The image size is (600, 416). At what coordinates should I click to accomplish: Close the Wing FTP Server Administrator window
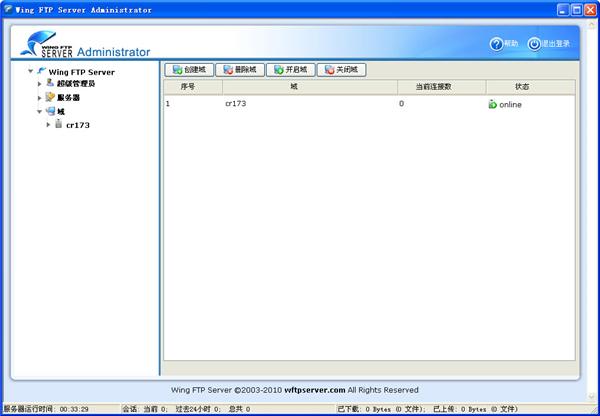click(x=590, y=10)
